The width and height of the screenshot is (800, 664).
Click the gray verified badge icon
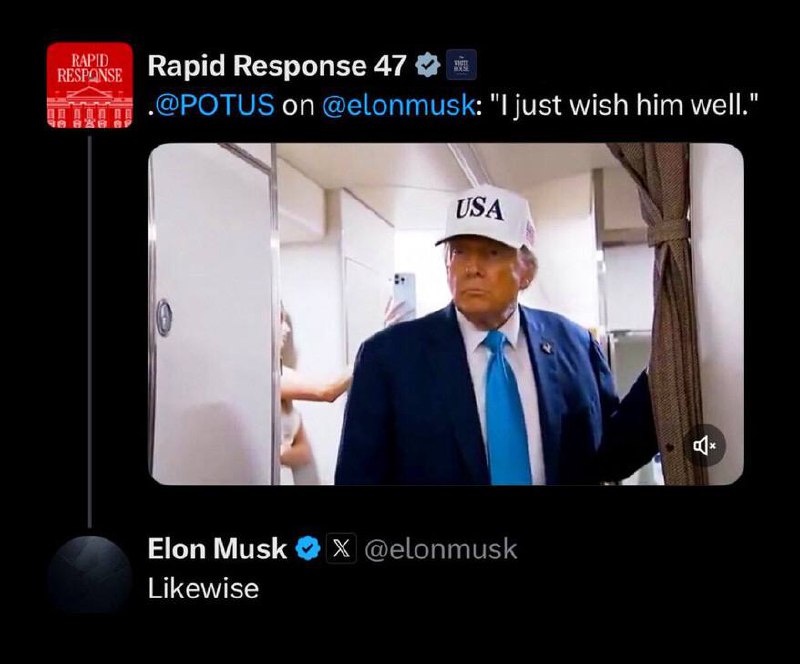click(x=428, y=65)
